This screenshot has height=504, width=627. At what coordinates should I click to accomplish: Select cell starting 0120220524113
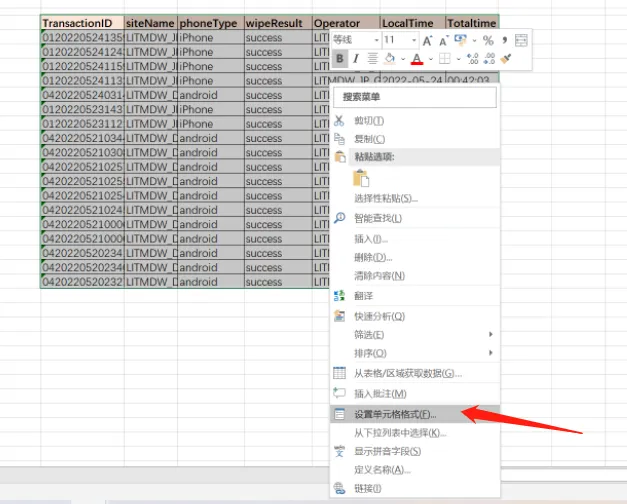pos(82,81)
